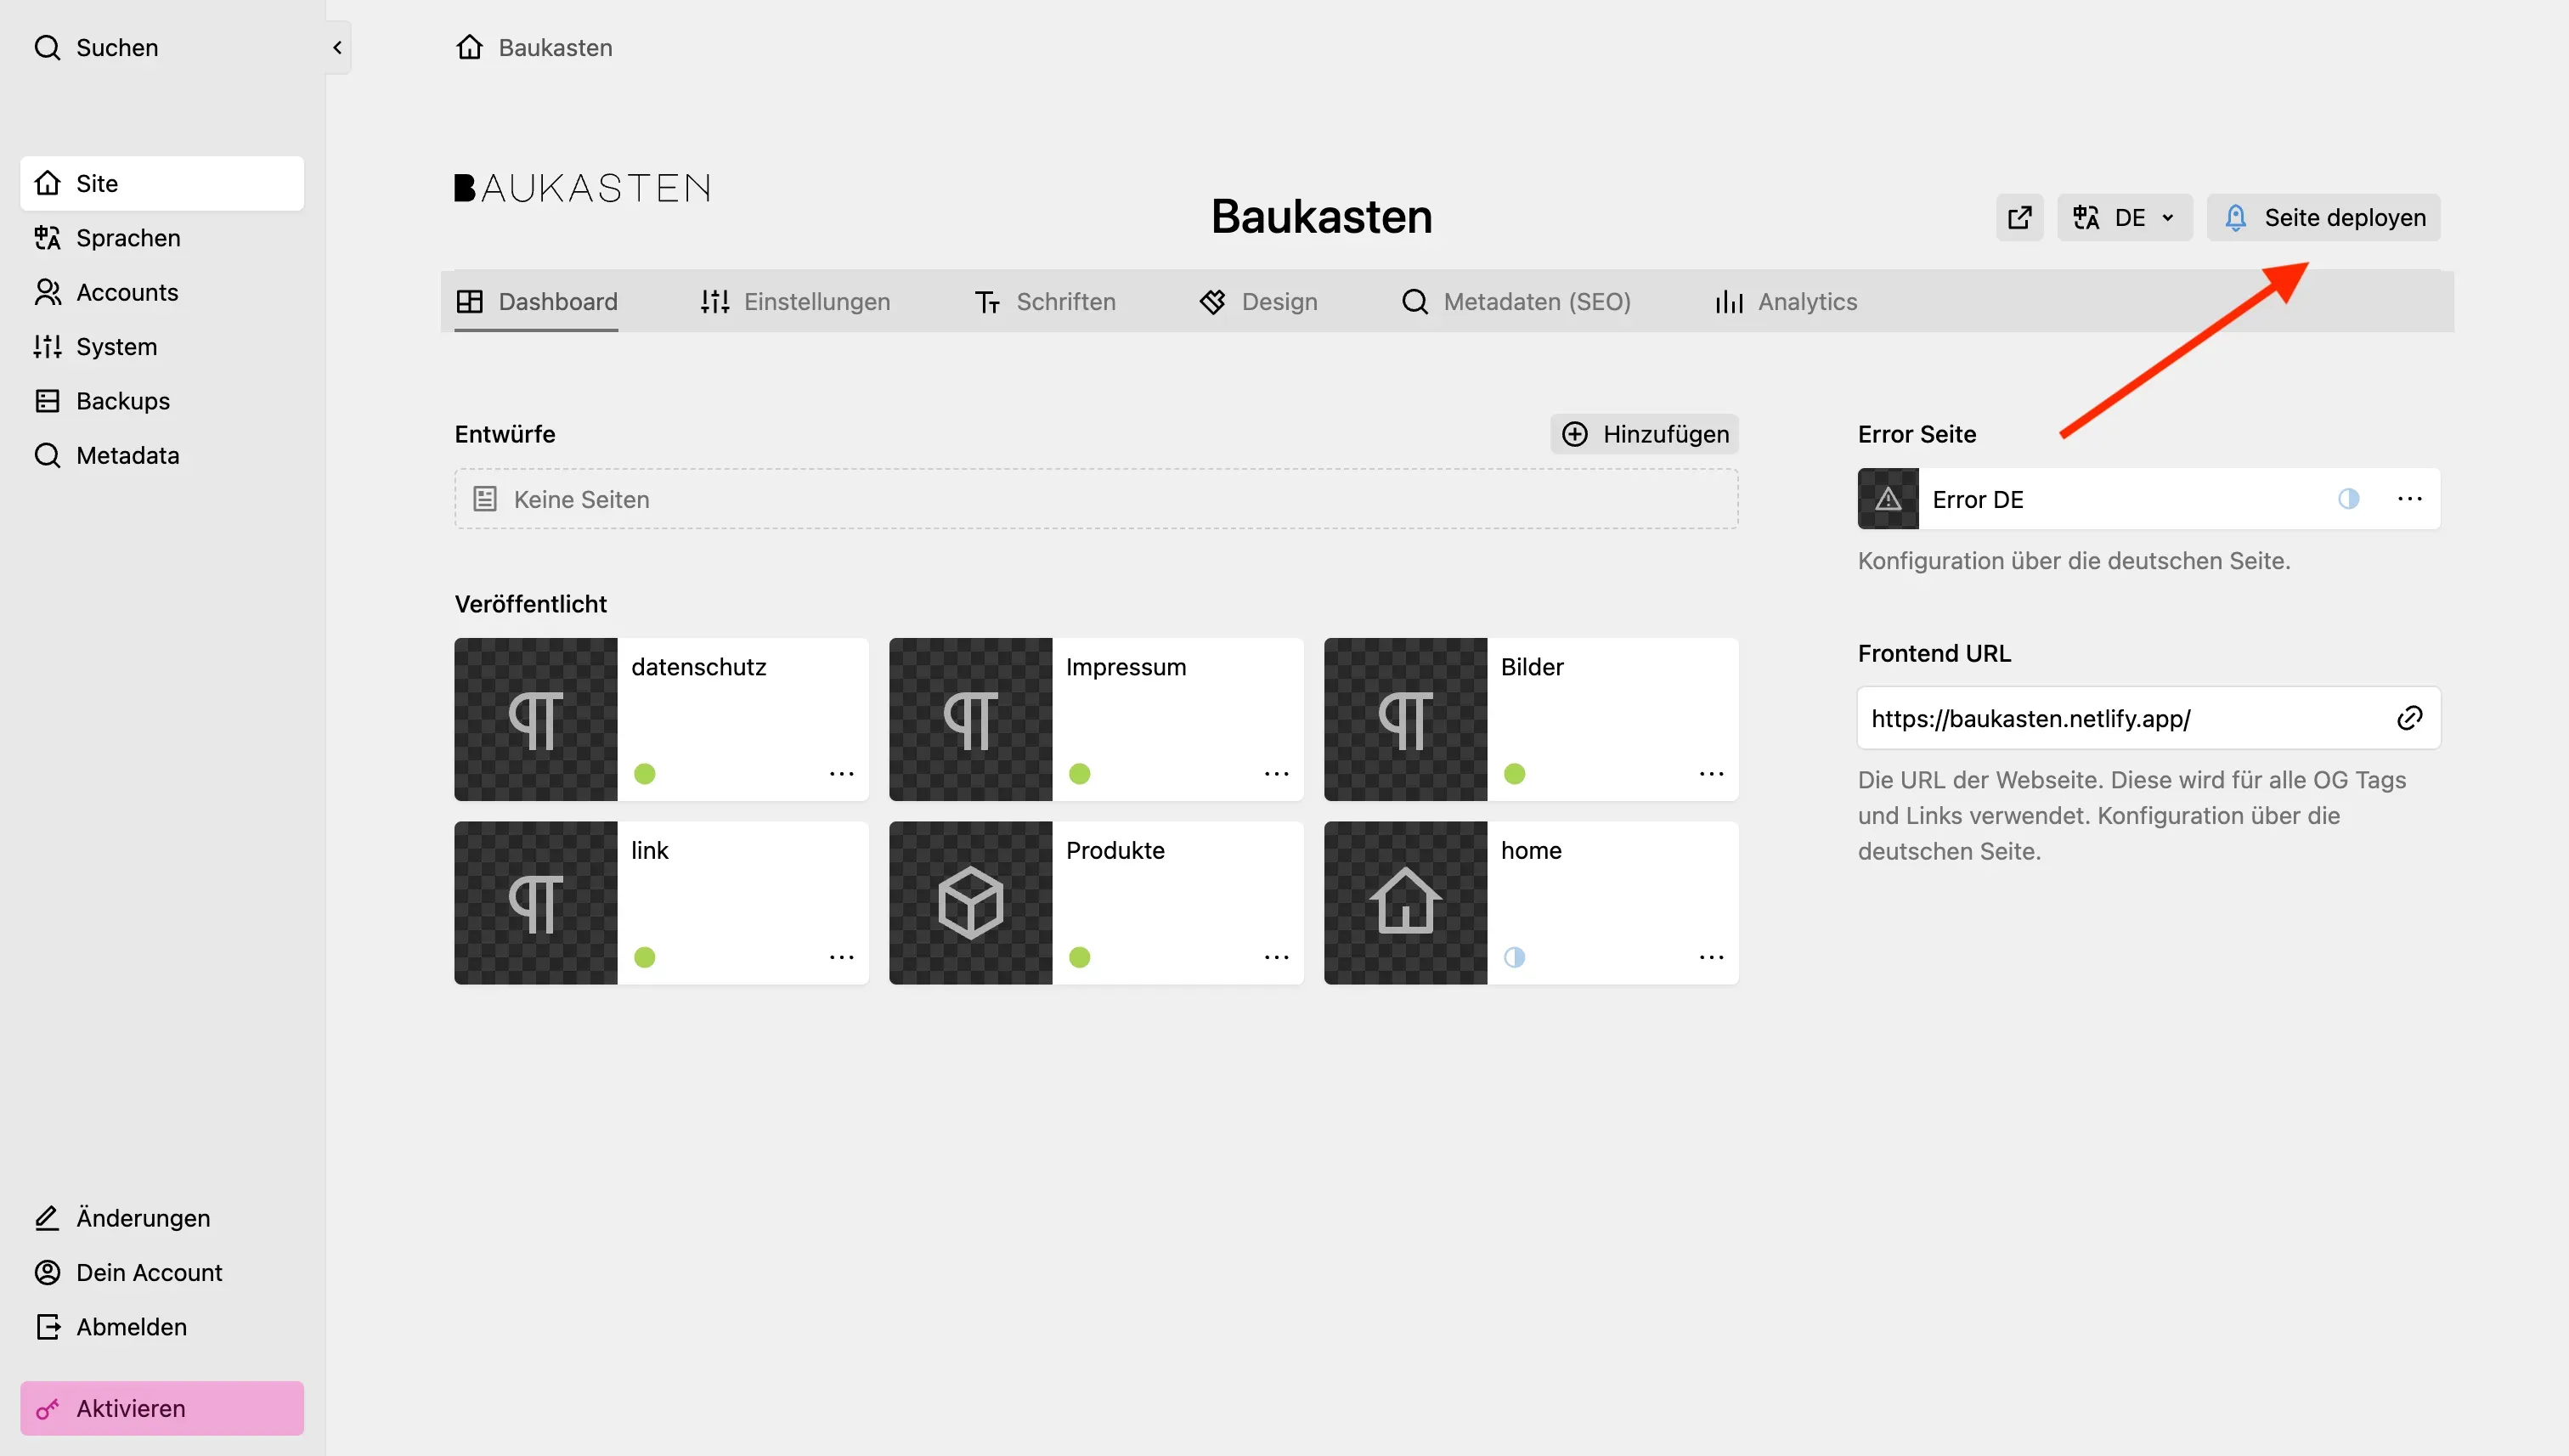Change status dot of home page

[x=1514, y=957]
